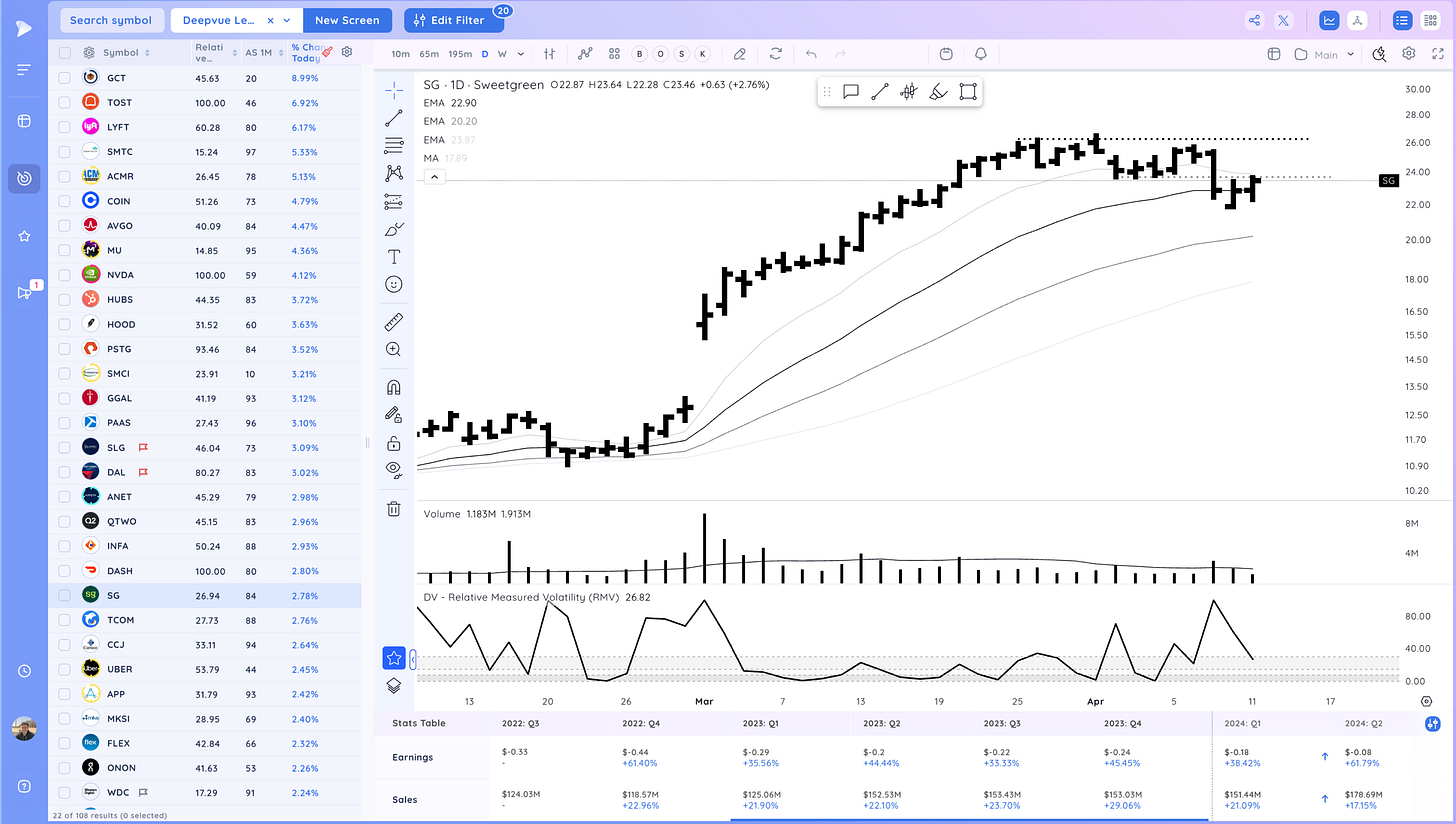Select the ruler measure tool
This screenshot has height=824, width=1456.
point(394,322)
